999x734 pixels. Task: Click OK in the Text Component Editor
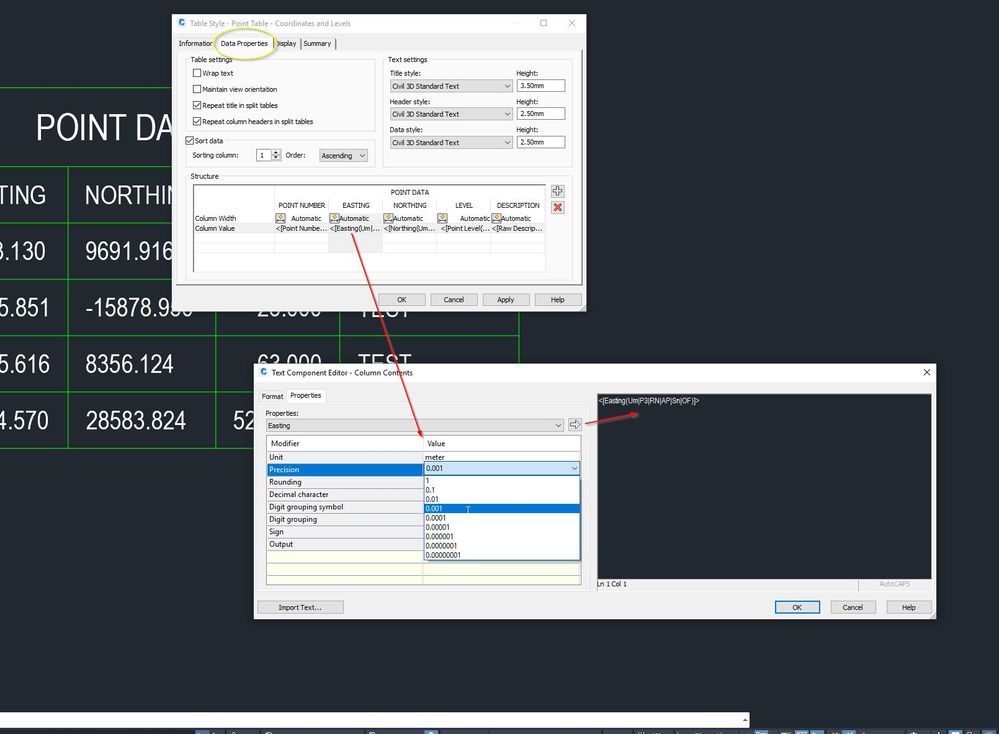click(x=797, y=607)
